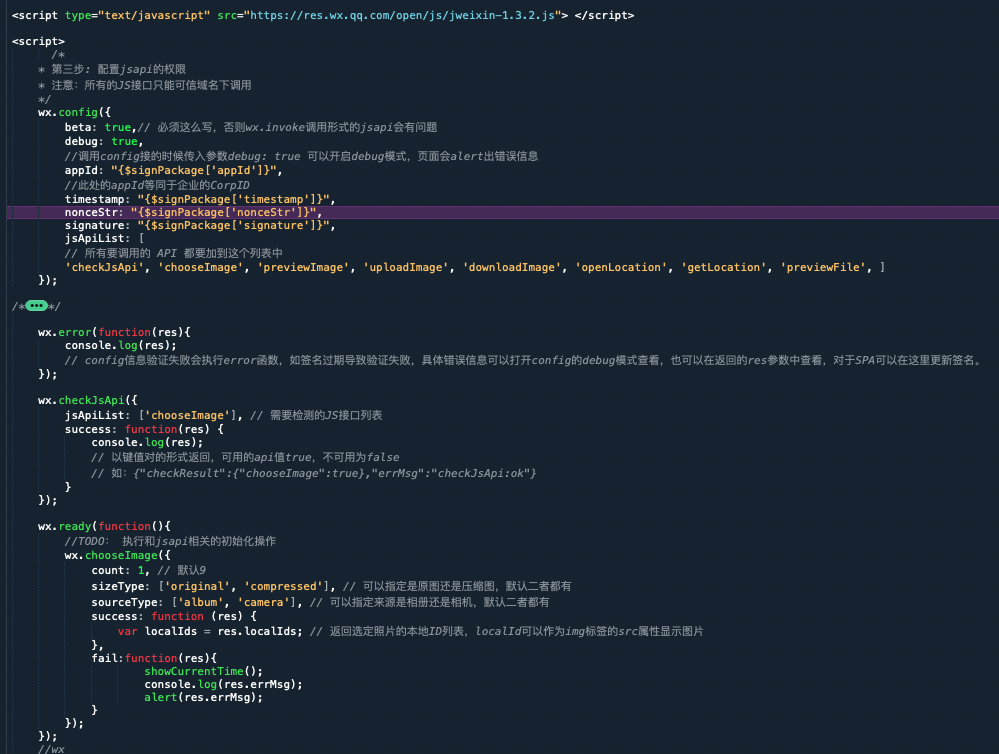Click 'previewImage' string in the API list
The height and width of the screenshot is (754, 999).
[303, 268]
